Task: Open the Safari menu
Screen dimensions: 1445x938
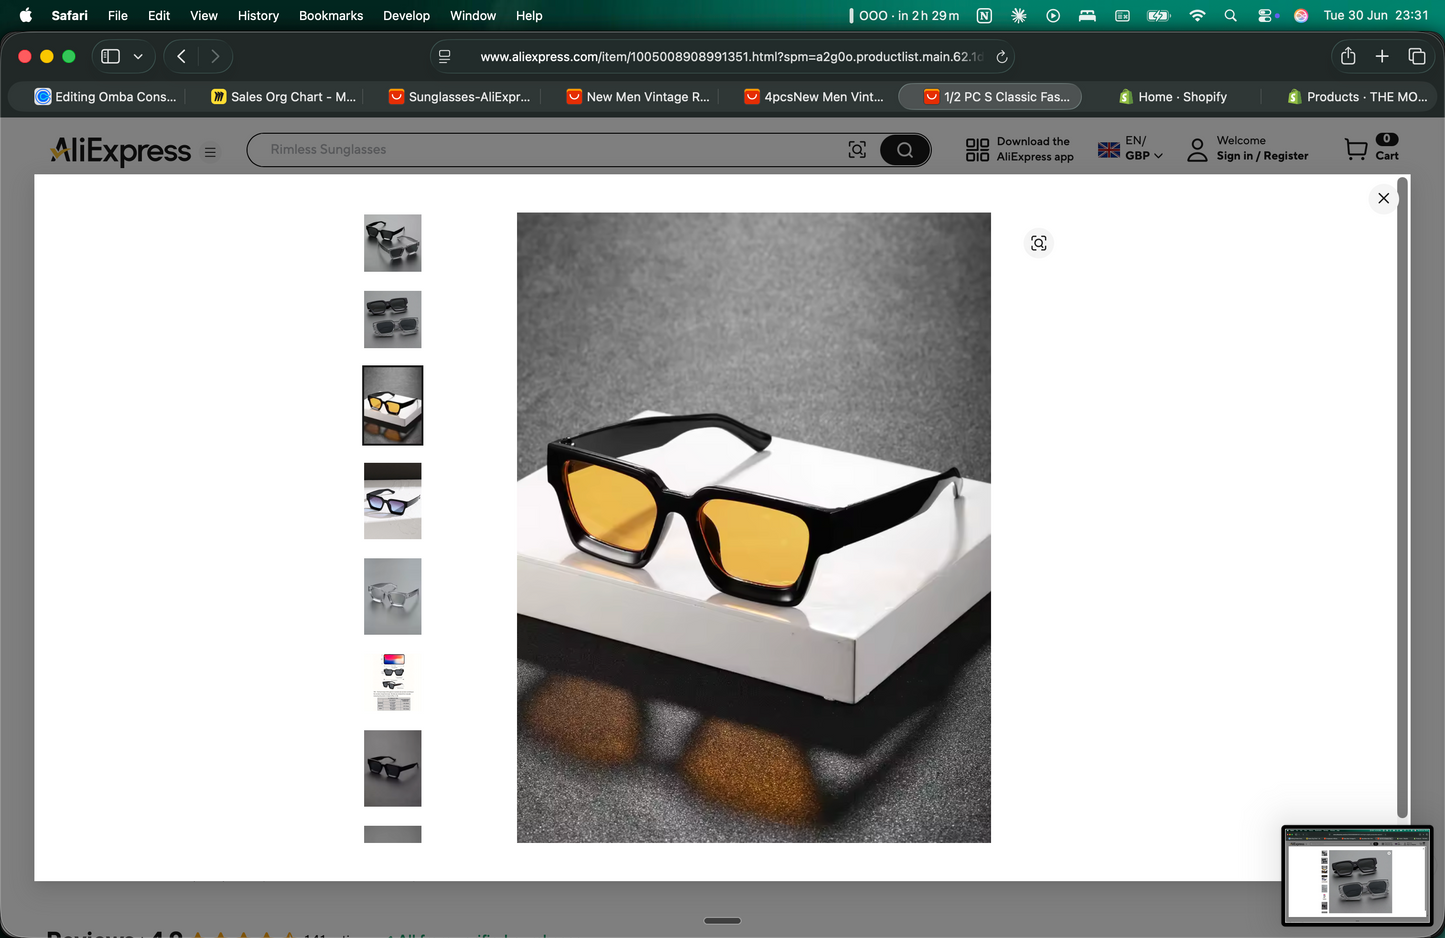Action: pyautogui.click(x=70, y=15)
